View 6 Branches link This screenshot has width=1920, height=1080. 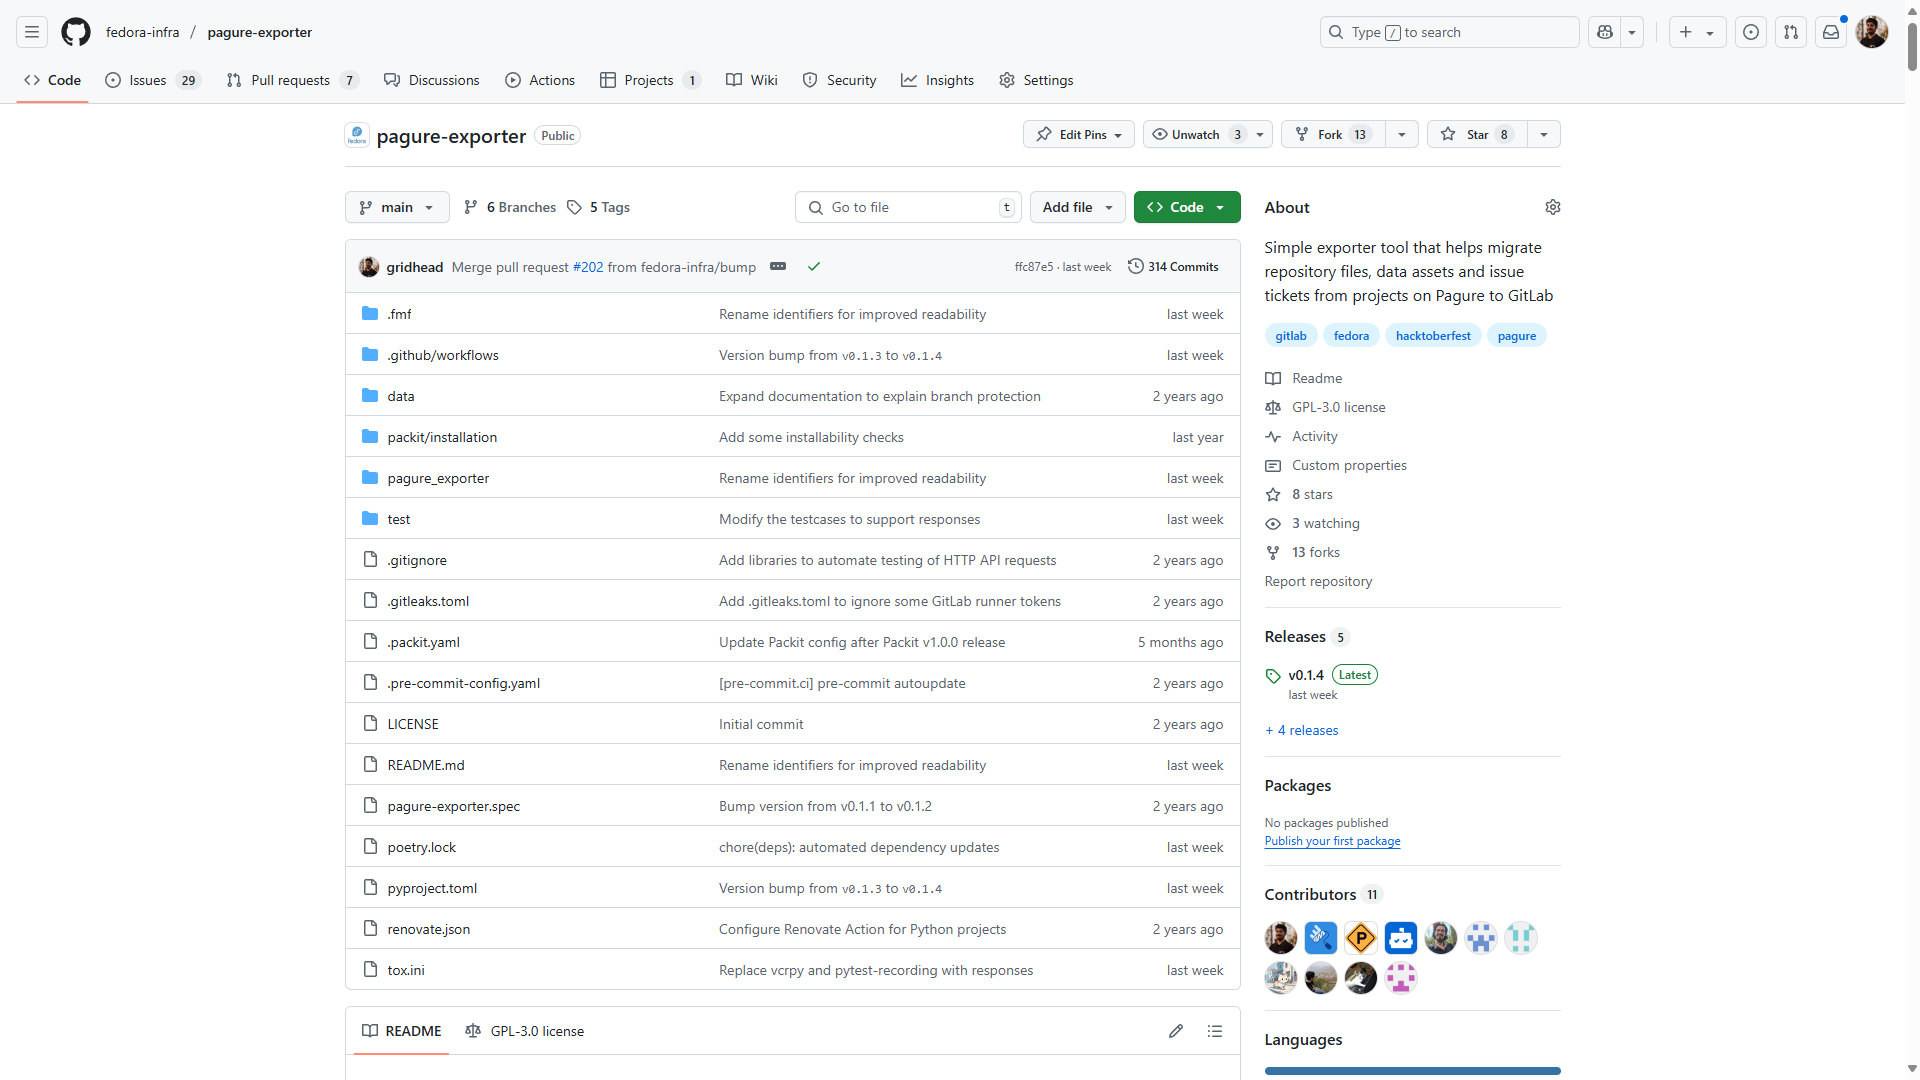coord(510,207)
